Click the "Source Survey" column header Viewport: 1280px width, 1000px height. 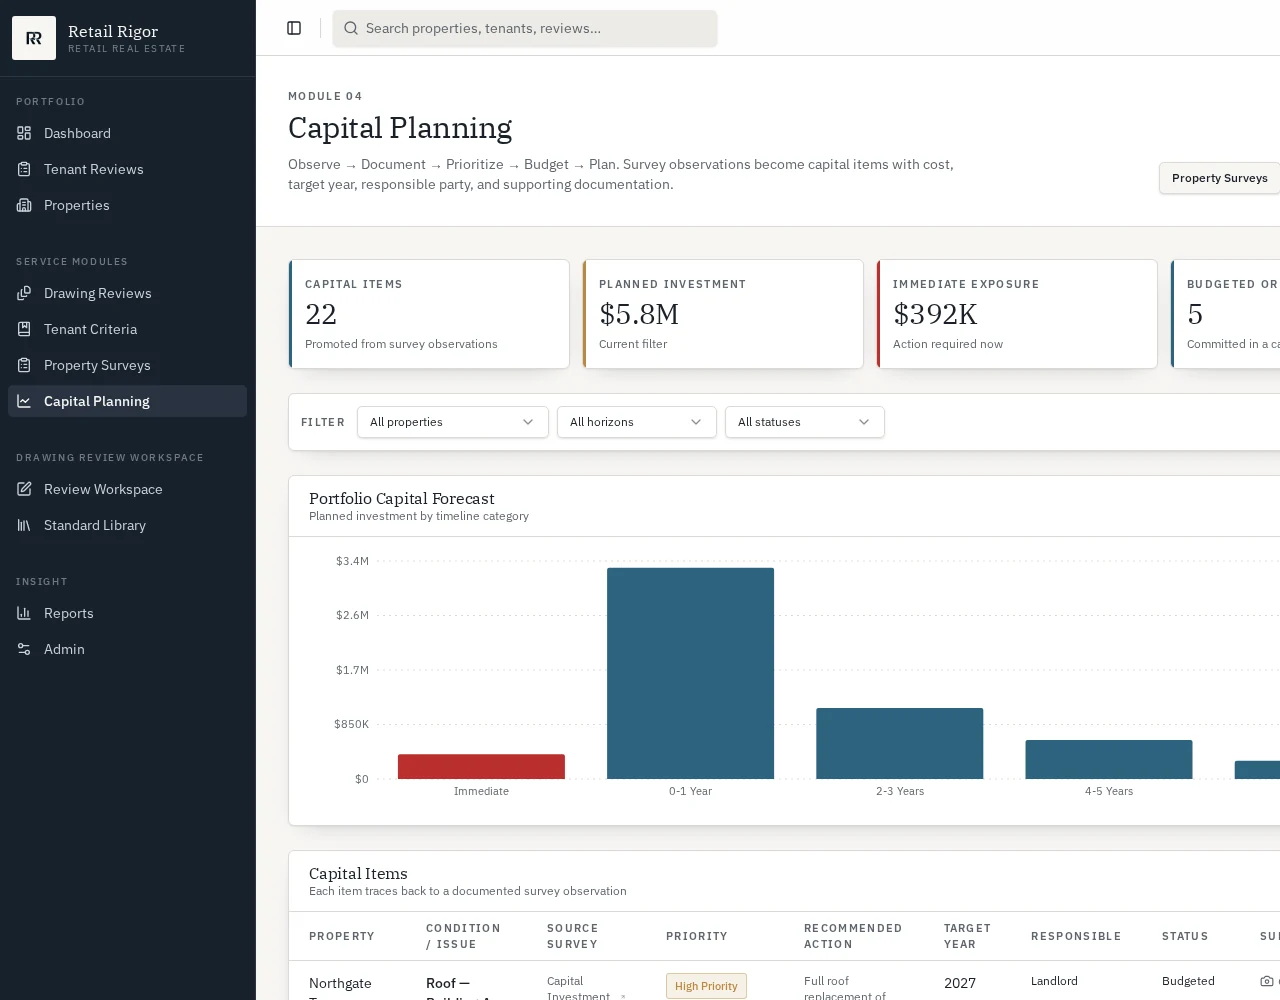pyautogui.click(x=573, y=936)
